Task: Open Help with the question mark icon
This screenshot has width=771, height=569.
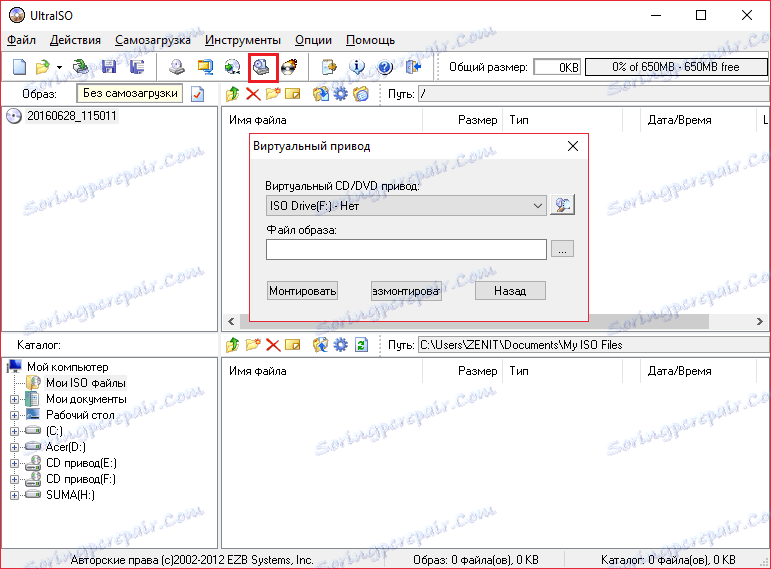Action: (x=385, y=67)
